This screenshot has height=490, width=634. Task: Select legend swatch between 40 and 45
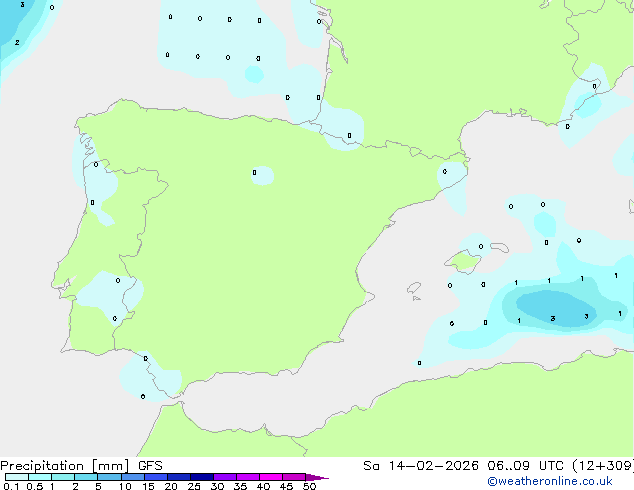click(x=271, y=477)
